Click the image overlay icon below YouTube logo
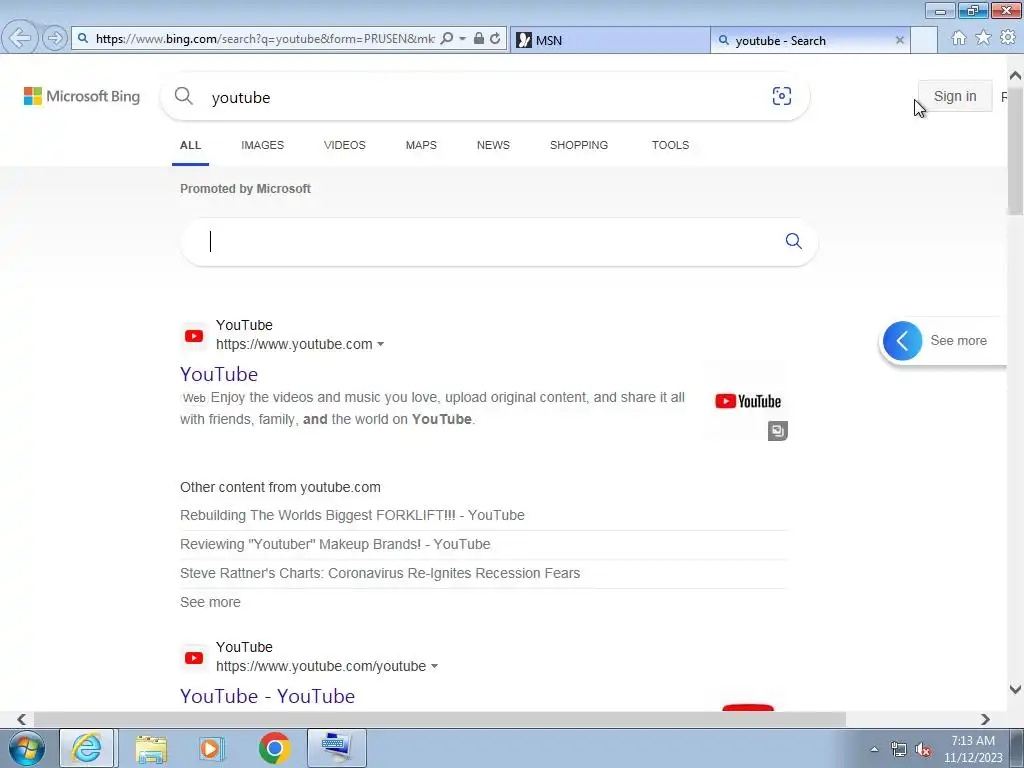 [x=777, y=431]
